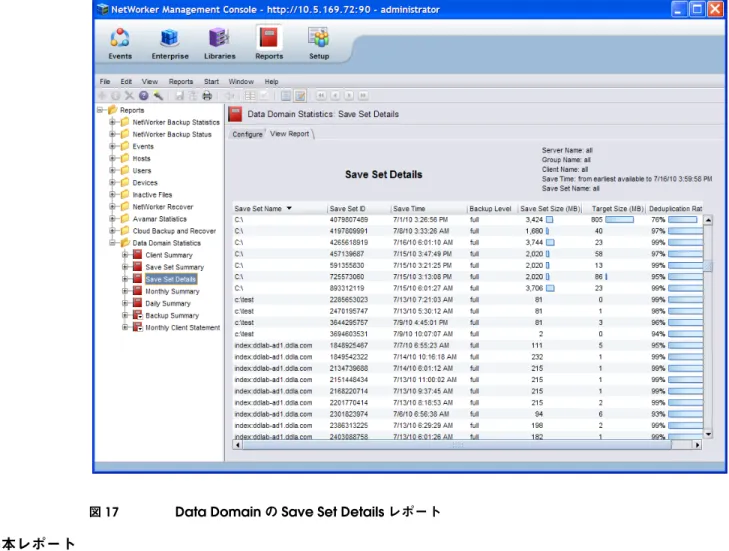Screen dimensions: 729x551
Task: Expand the Inactive Files folder
Action: tap(112, 195)
